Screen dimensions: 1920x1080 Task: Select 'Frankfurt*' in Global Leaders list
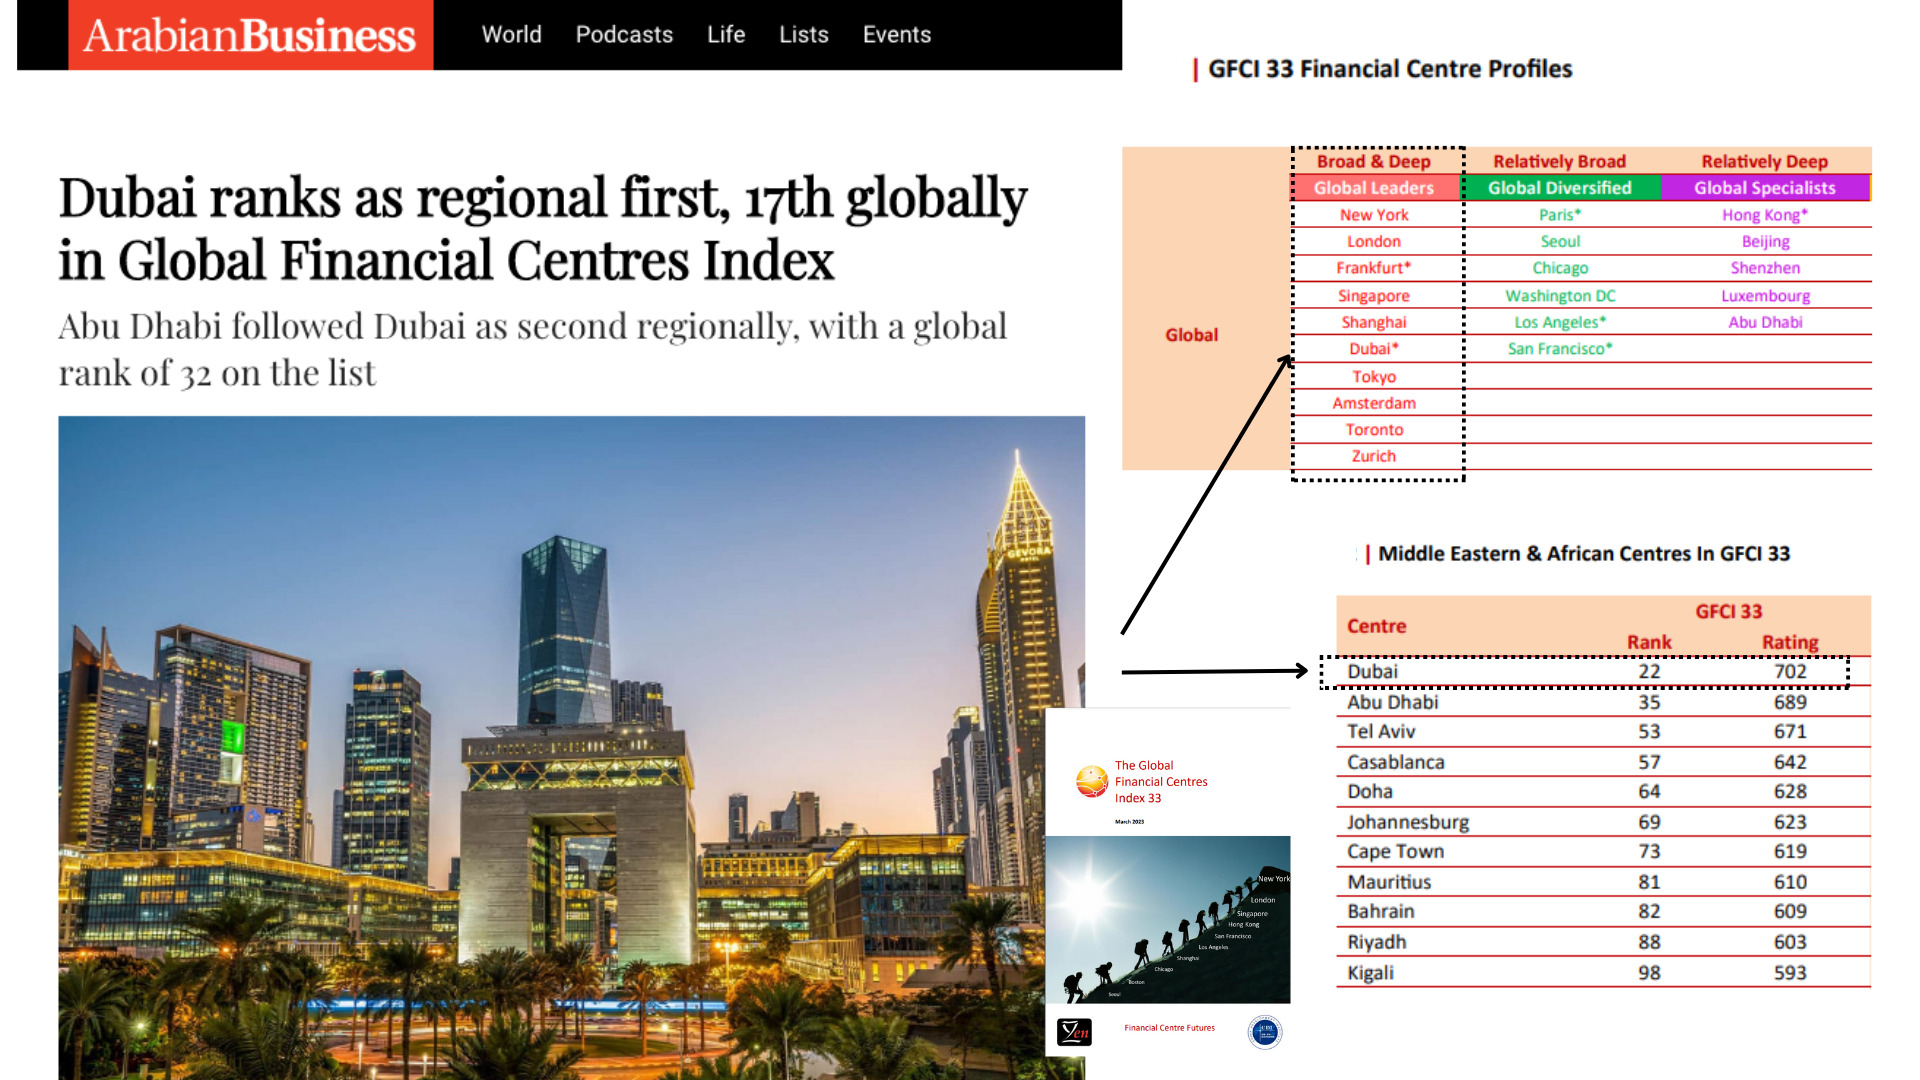[1374, 268]
